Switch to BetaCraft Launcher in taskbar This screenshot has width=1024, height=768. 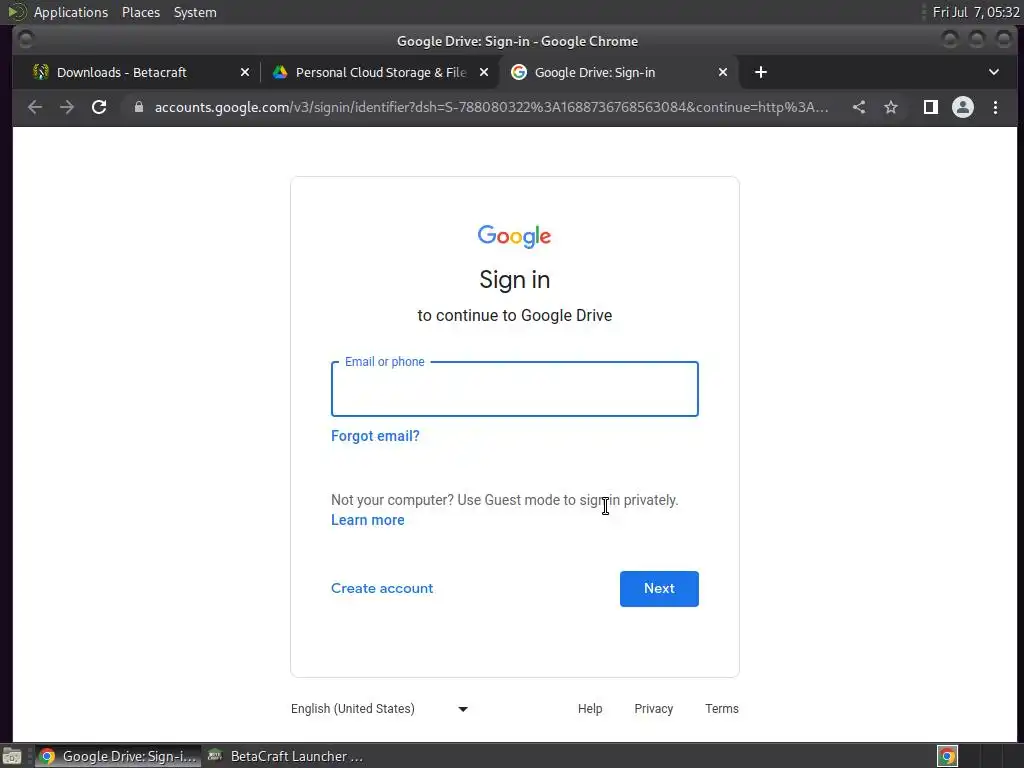tap(285, 756)
